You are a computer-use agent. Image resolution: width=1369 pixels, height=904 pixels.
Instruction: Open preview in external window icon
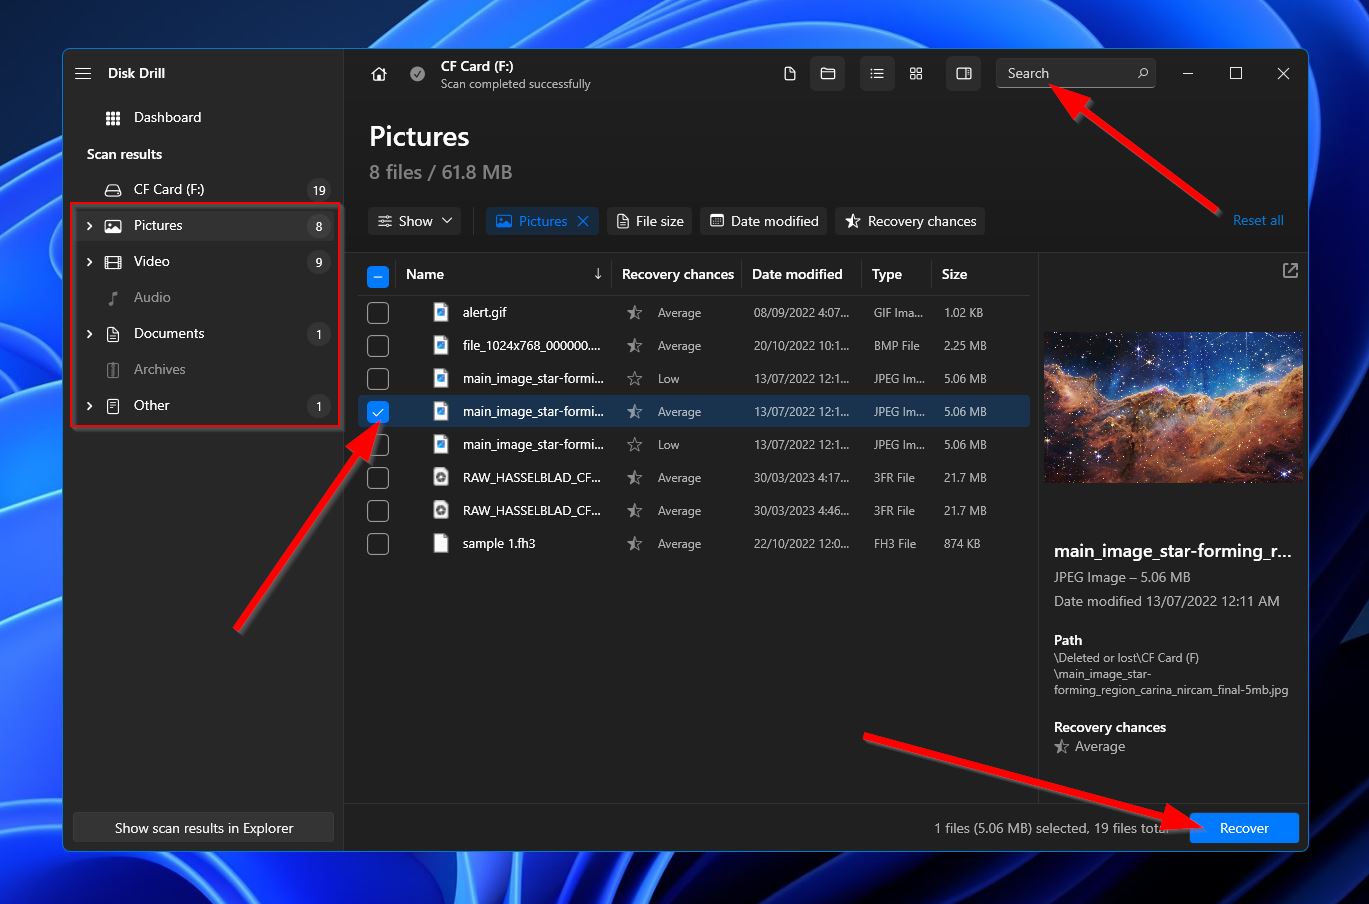pos(1290,270)
